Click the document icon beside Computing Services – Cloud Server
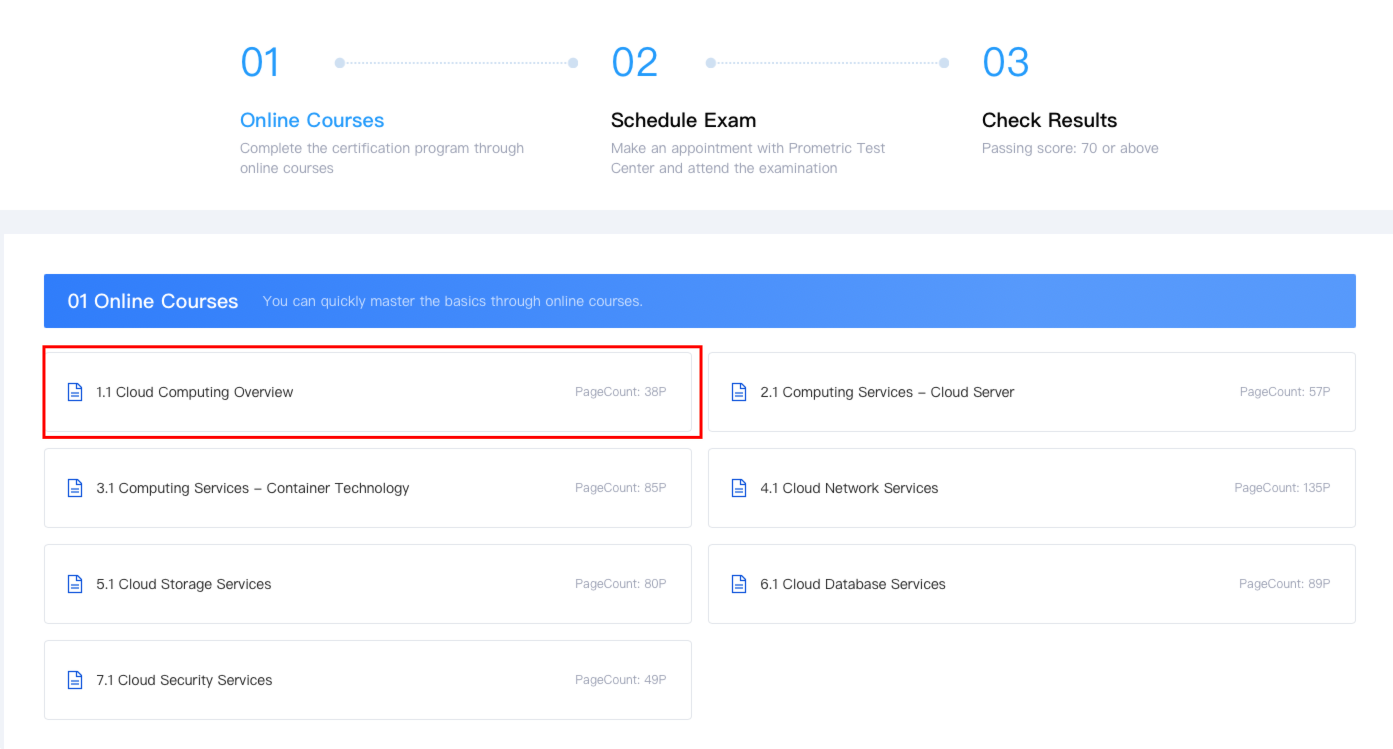The height and width of the screenshot is (749, 1393). (739, 392)
